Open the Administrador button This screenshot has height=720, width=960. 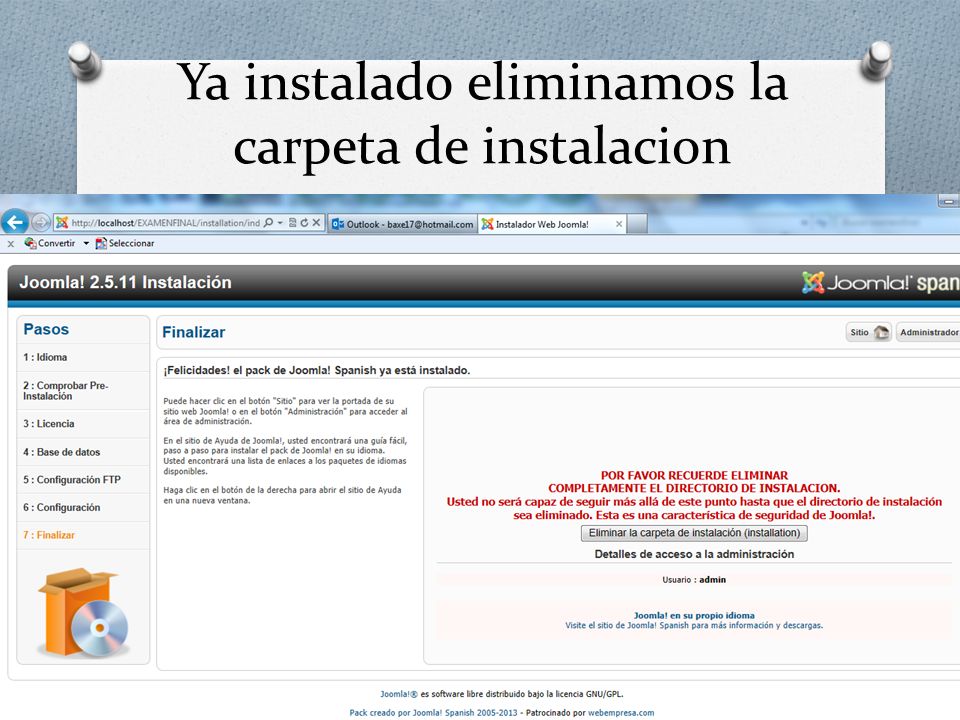[928, 332]
